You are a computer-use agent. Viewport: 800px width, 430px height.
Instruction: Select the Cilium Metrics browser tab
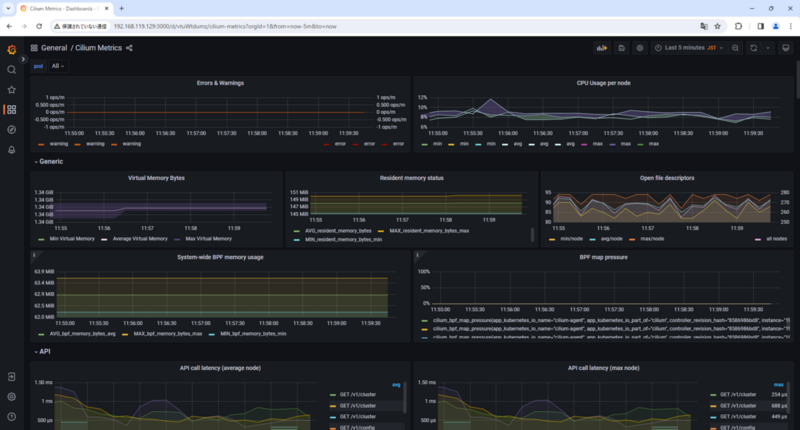coord(65,9)
